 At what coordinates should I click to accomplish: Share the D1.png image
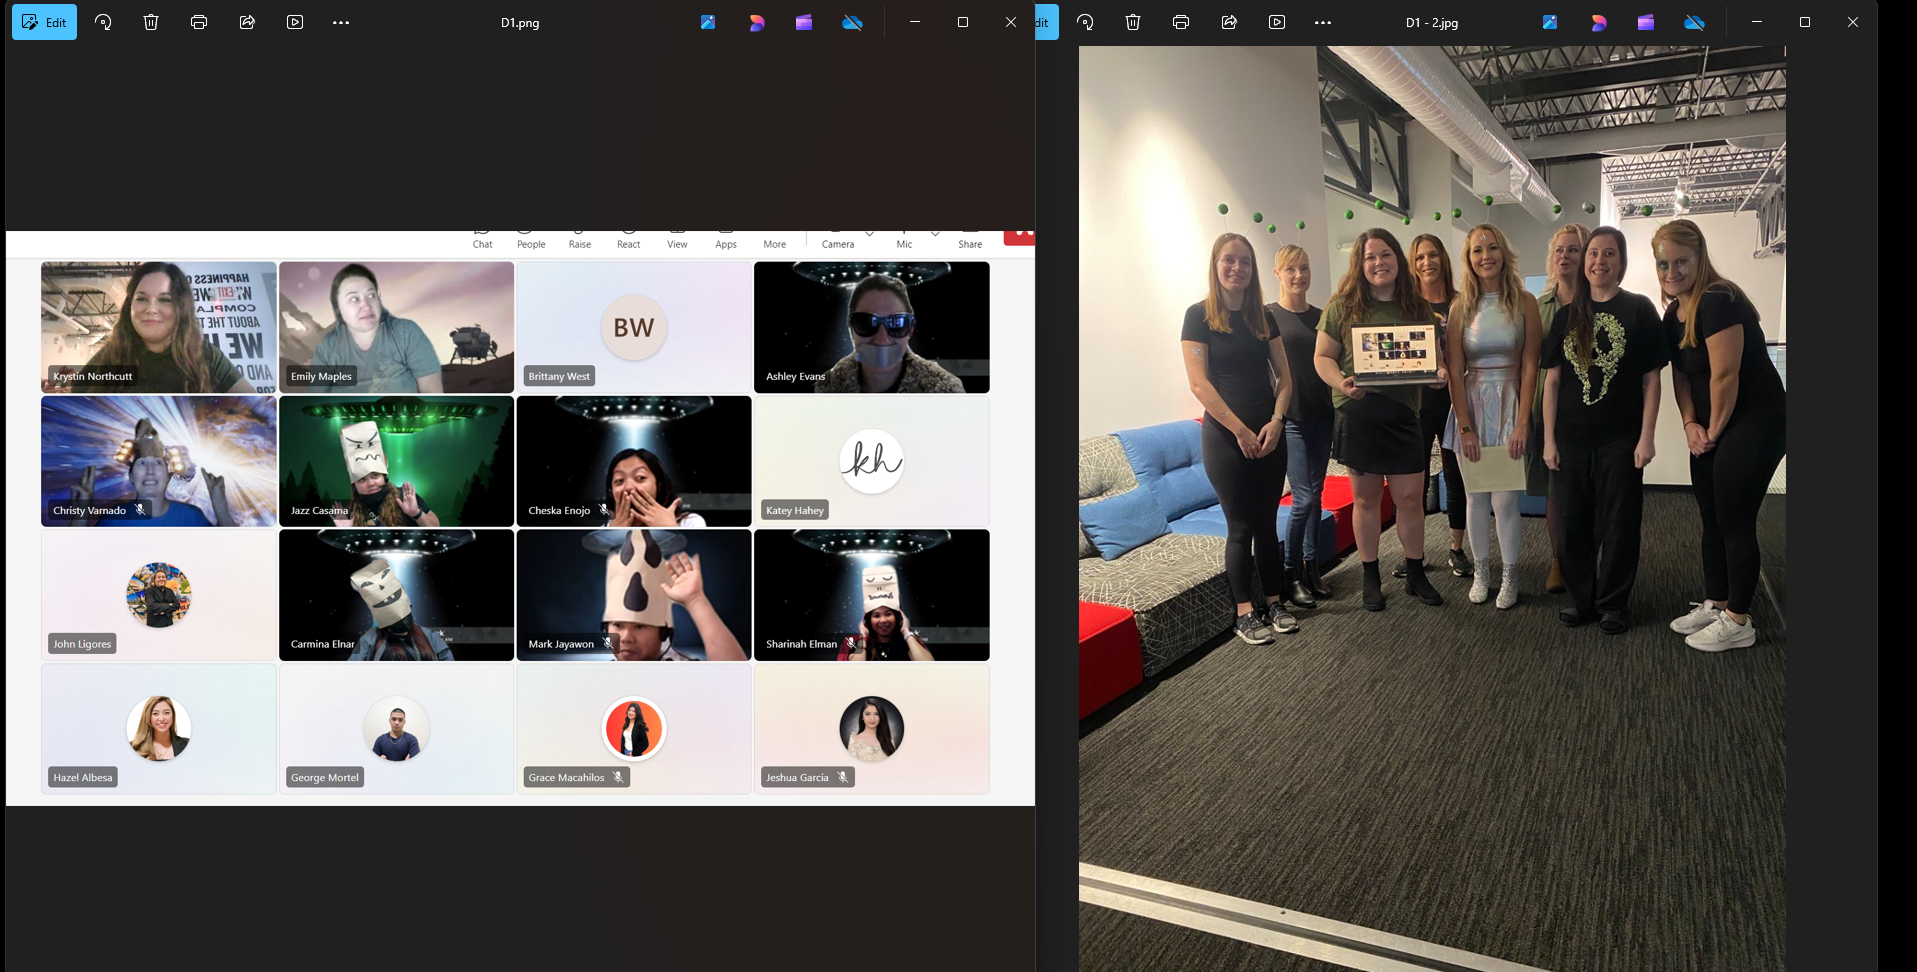coord(247,22)
